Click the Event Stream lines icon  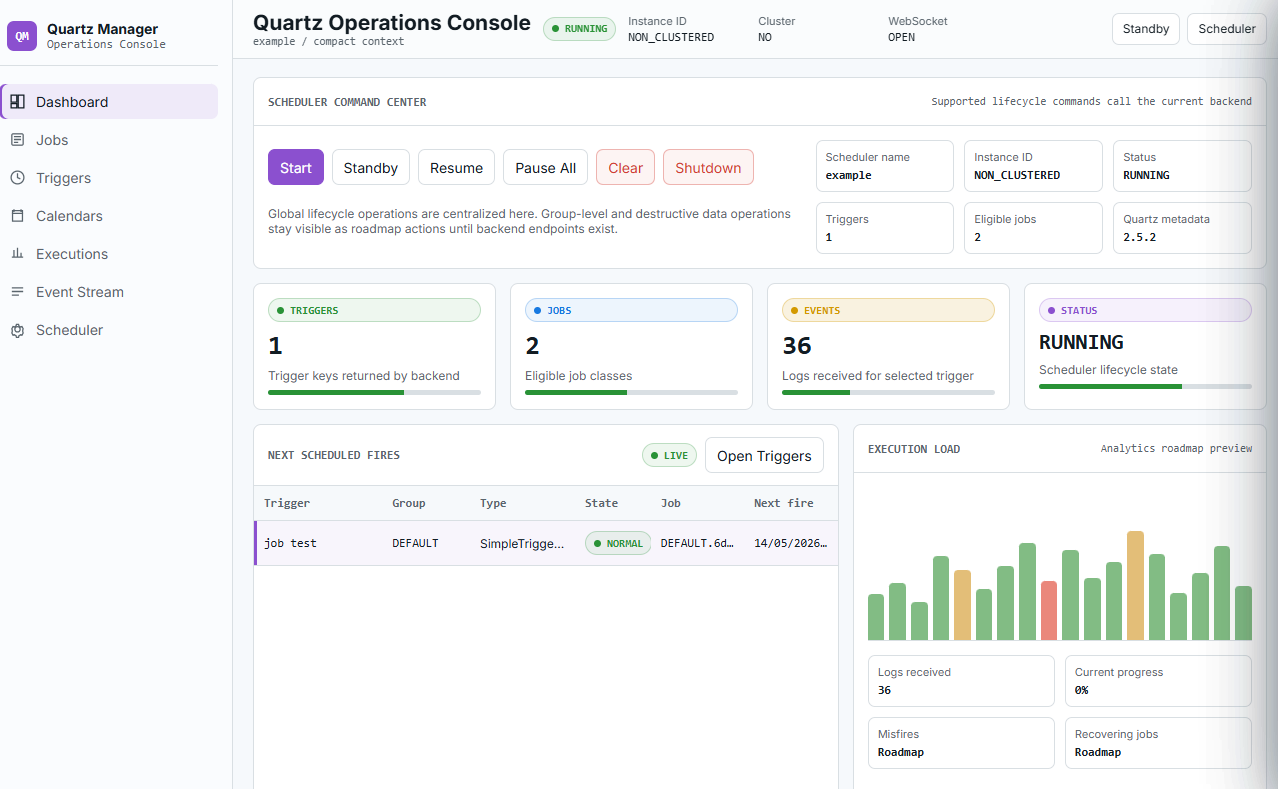coord(17,292)
